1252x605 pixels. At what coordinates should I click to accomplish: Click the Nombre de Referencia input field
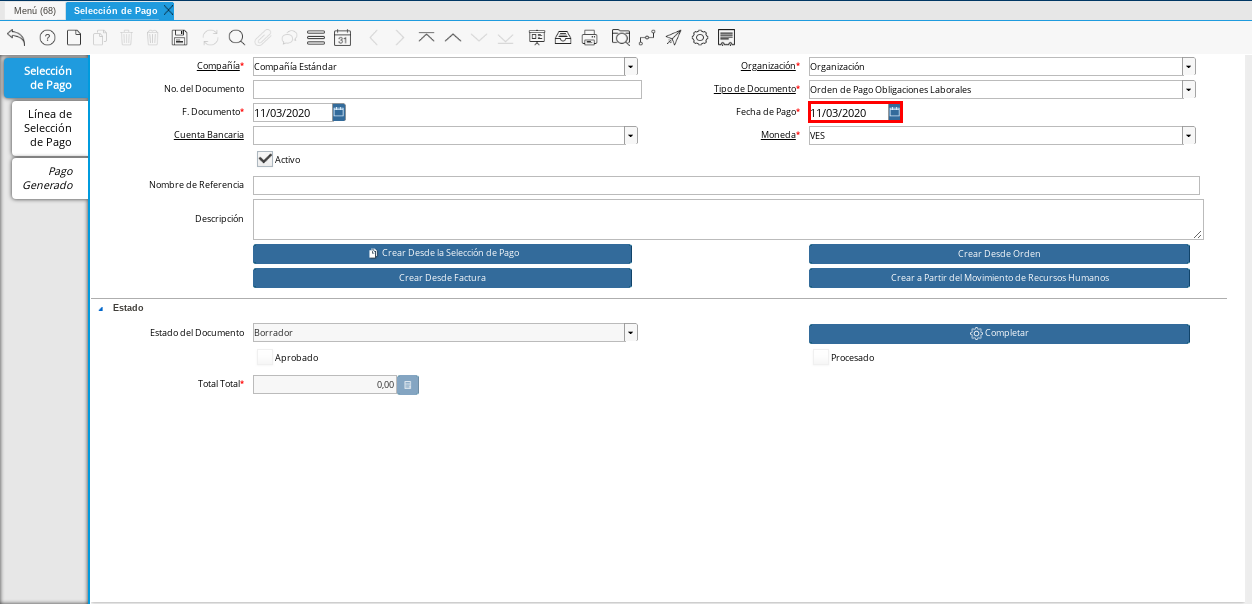point(726,186)
